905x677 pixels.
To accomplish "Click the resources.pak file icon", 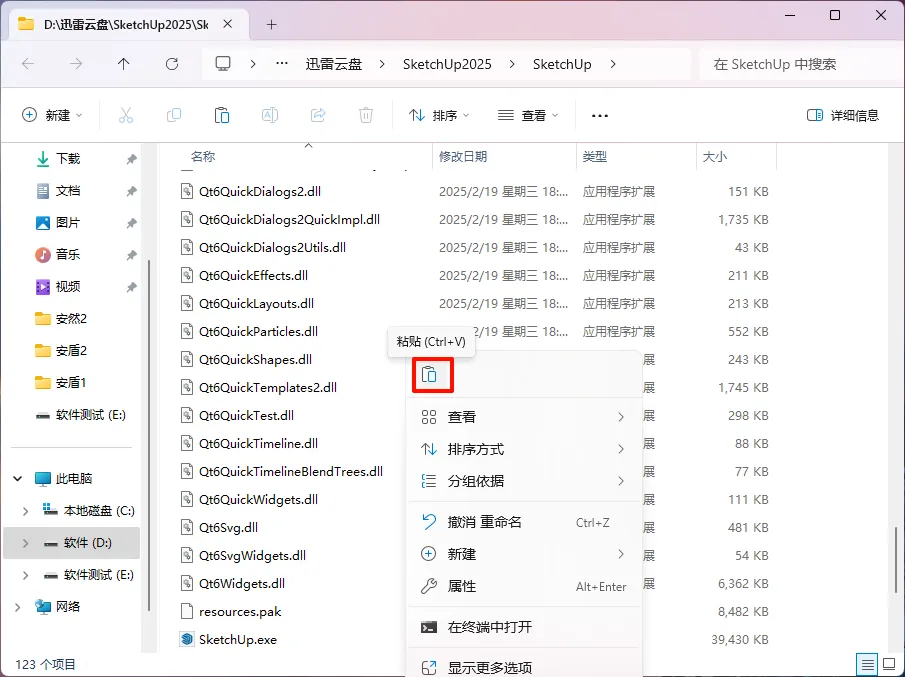I will 187,611.
